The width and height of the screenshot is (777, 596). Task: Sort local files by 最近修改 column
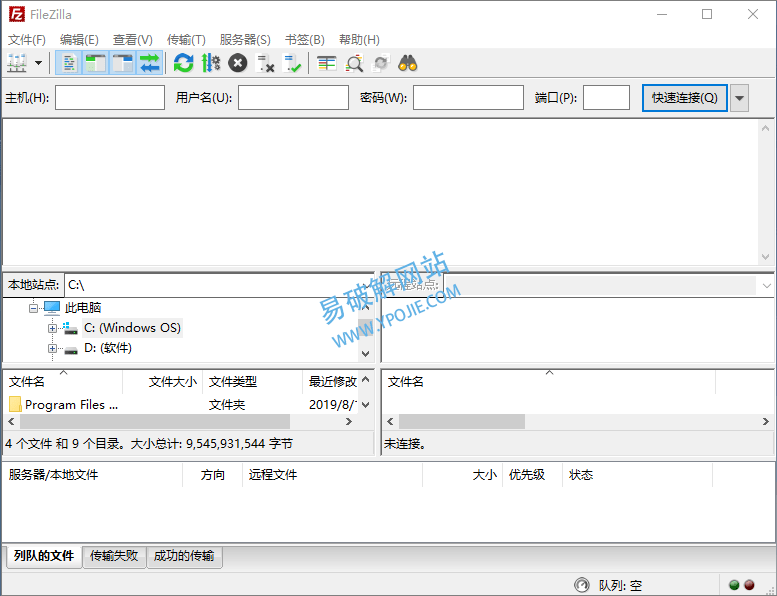[x=331, y=381]
